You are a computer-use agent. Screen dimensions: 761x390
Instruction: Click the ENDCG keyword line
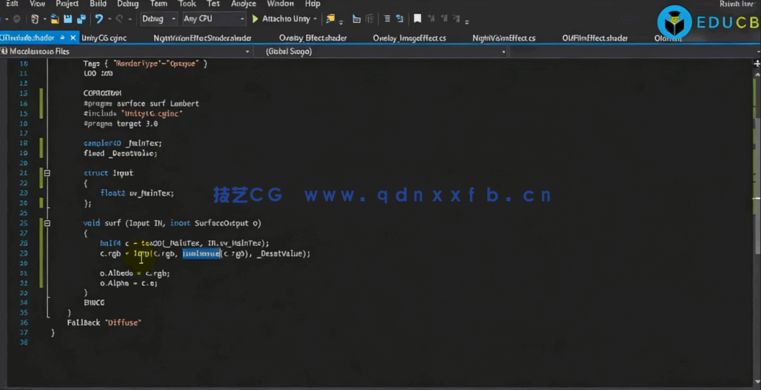[x=94, y=303]
